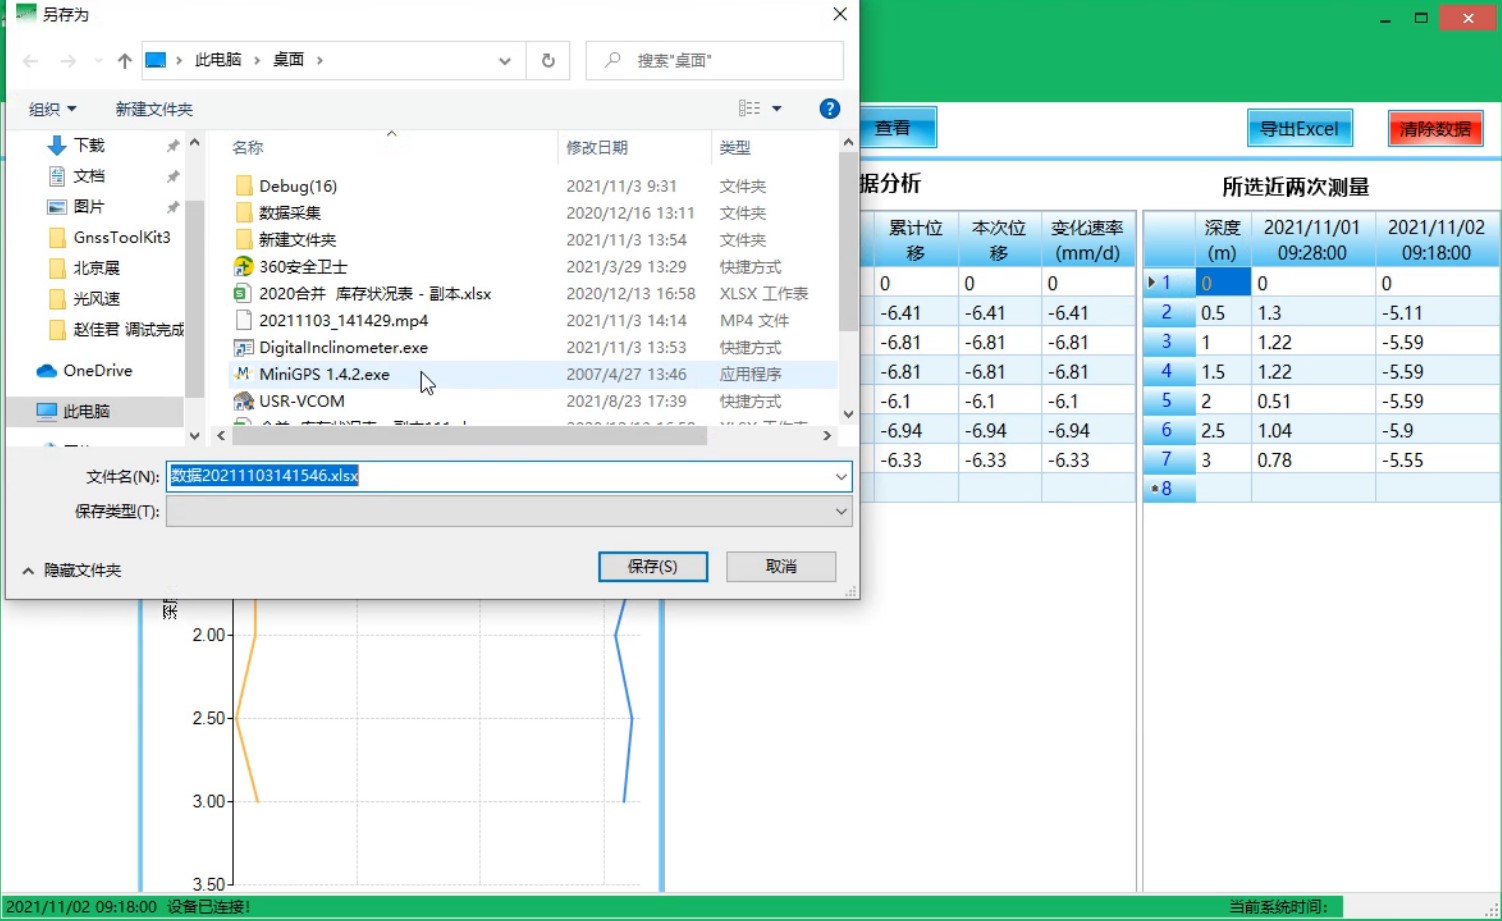Click the 导出Excel button
Image resolution: width=1502 pixels, height=921 pixels.
(x=1299, y=129)
